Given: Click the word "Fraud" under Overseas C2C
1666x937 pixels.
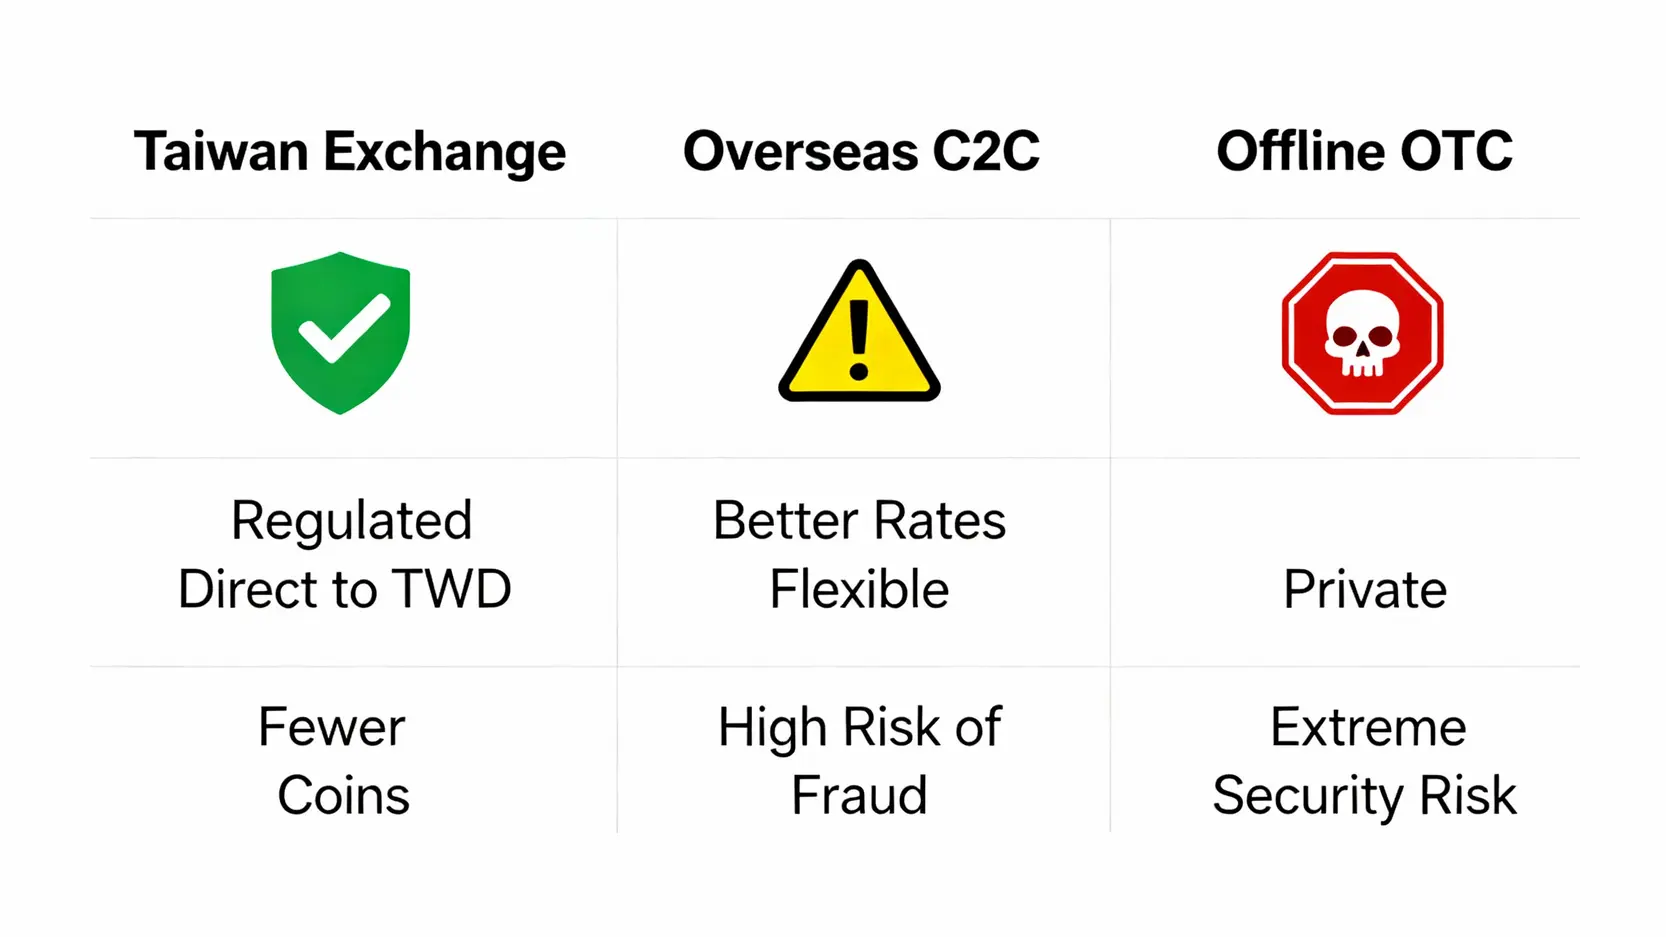Looking at the screenshot, I should tap(859, 796).
